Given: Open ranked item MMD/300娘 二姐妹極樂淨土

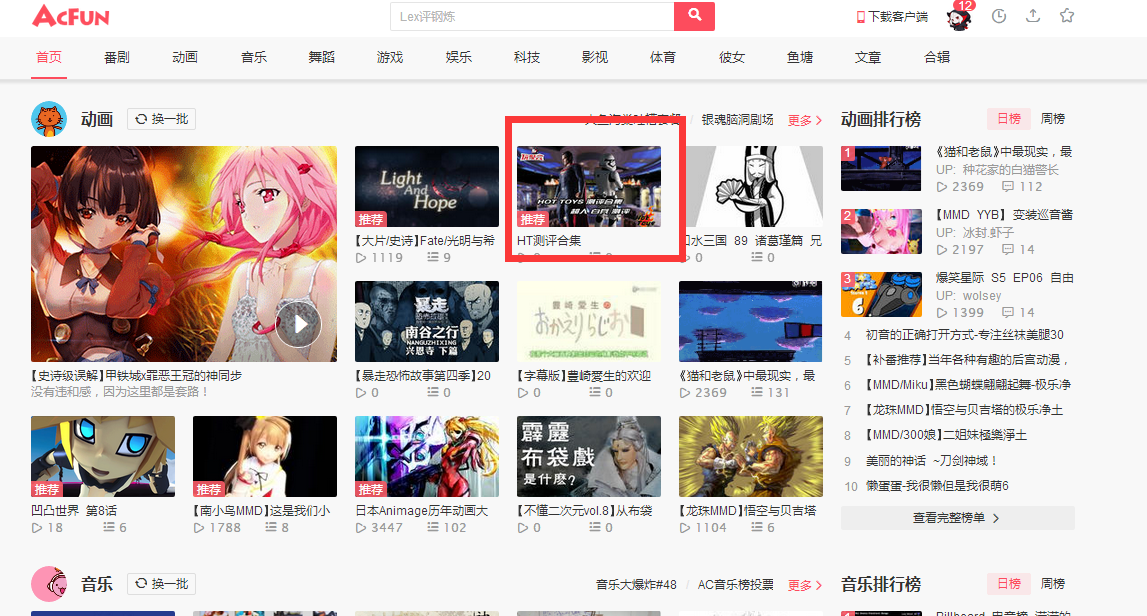Looking at the screenshot, I should [946, 435].
